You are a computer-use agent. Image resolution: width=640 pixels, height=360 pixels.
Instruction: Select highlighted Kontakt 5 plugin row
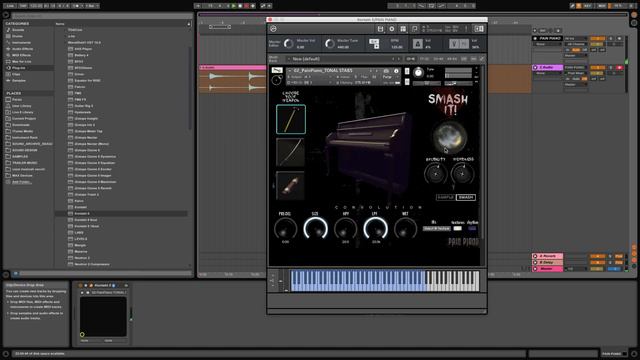click(122, 213)
